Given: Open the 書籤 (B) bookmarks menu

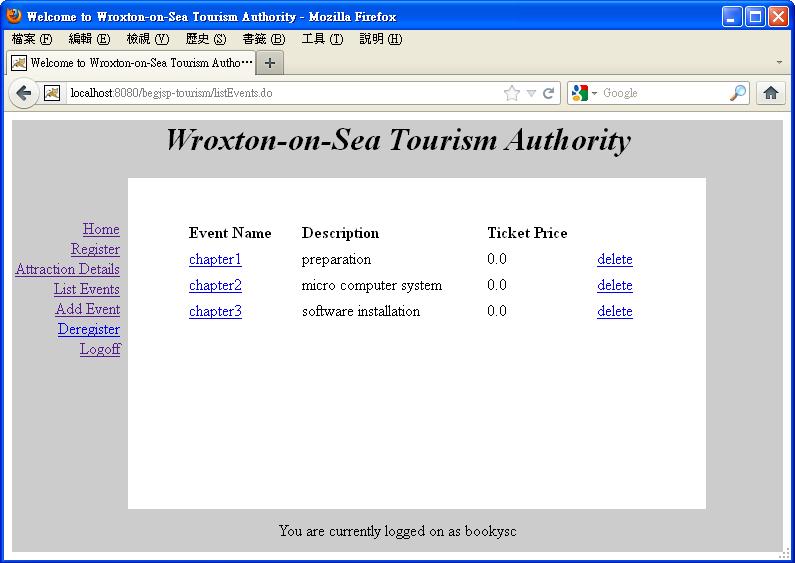Looking at the screenshot, I should tap(263, 39).
